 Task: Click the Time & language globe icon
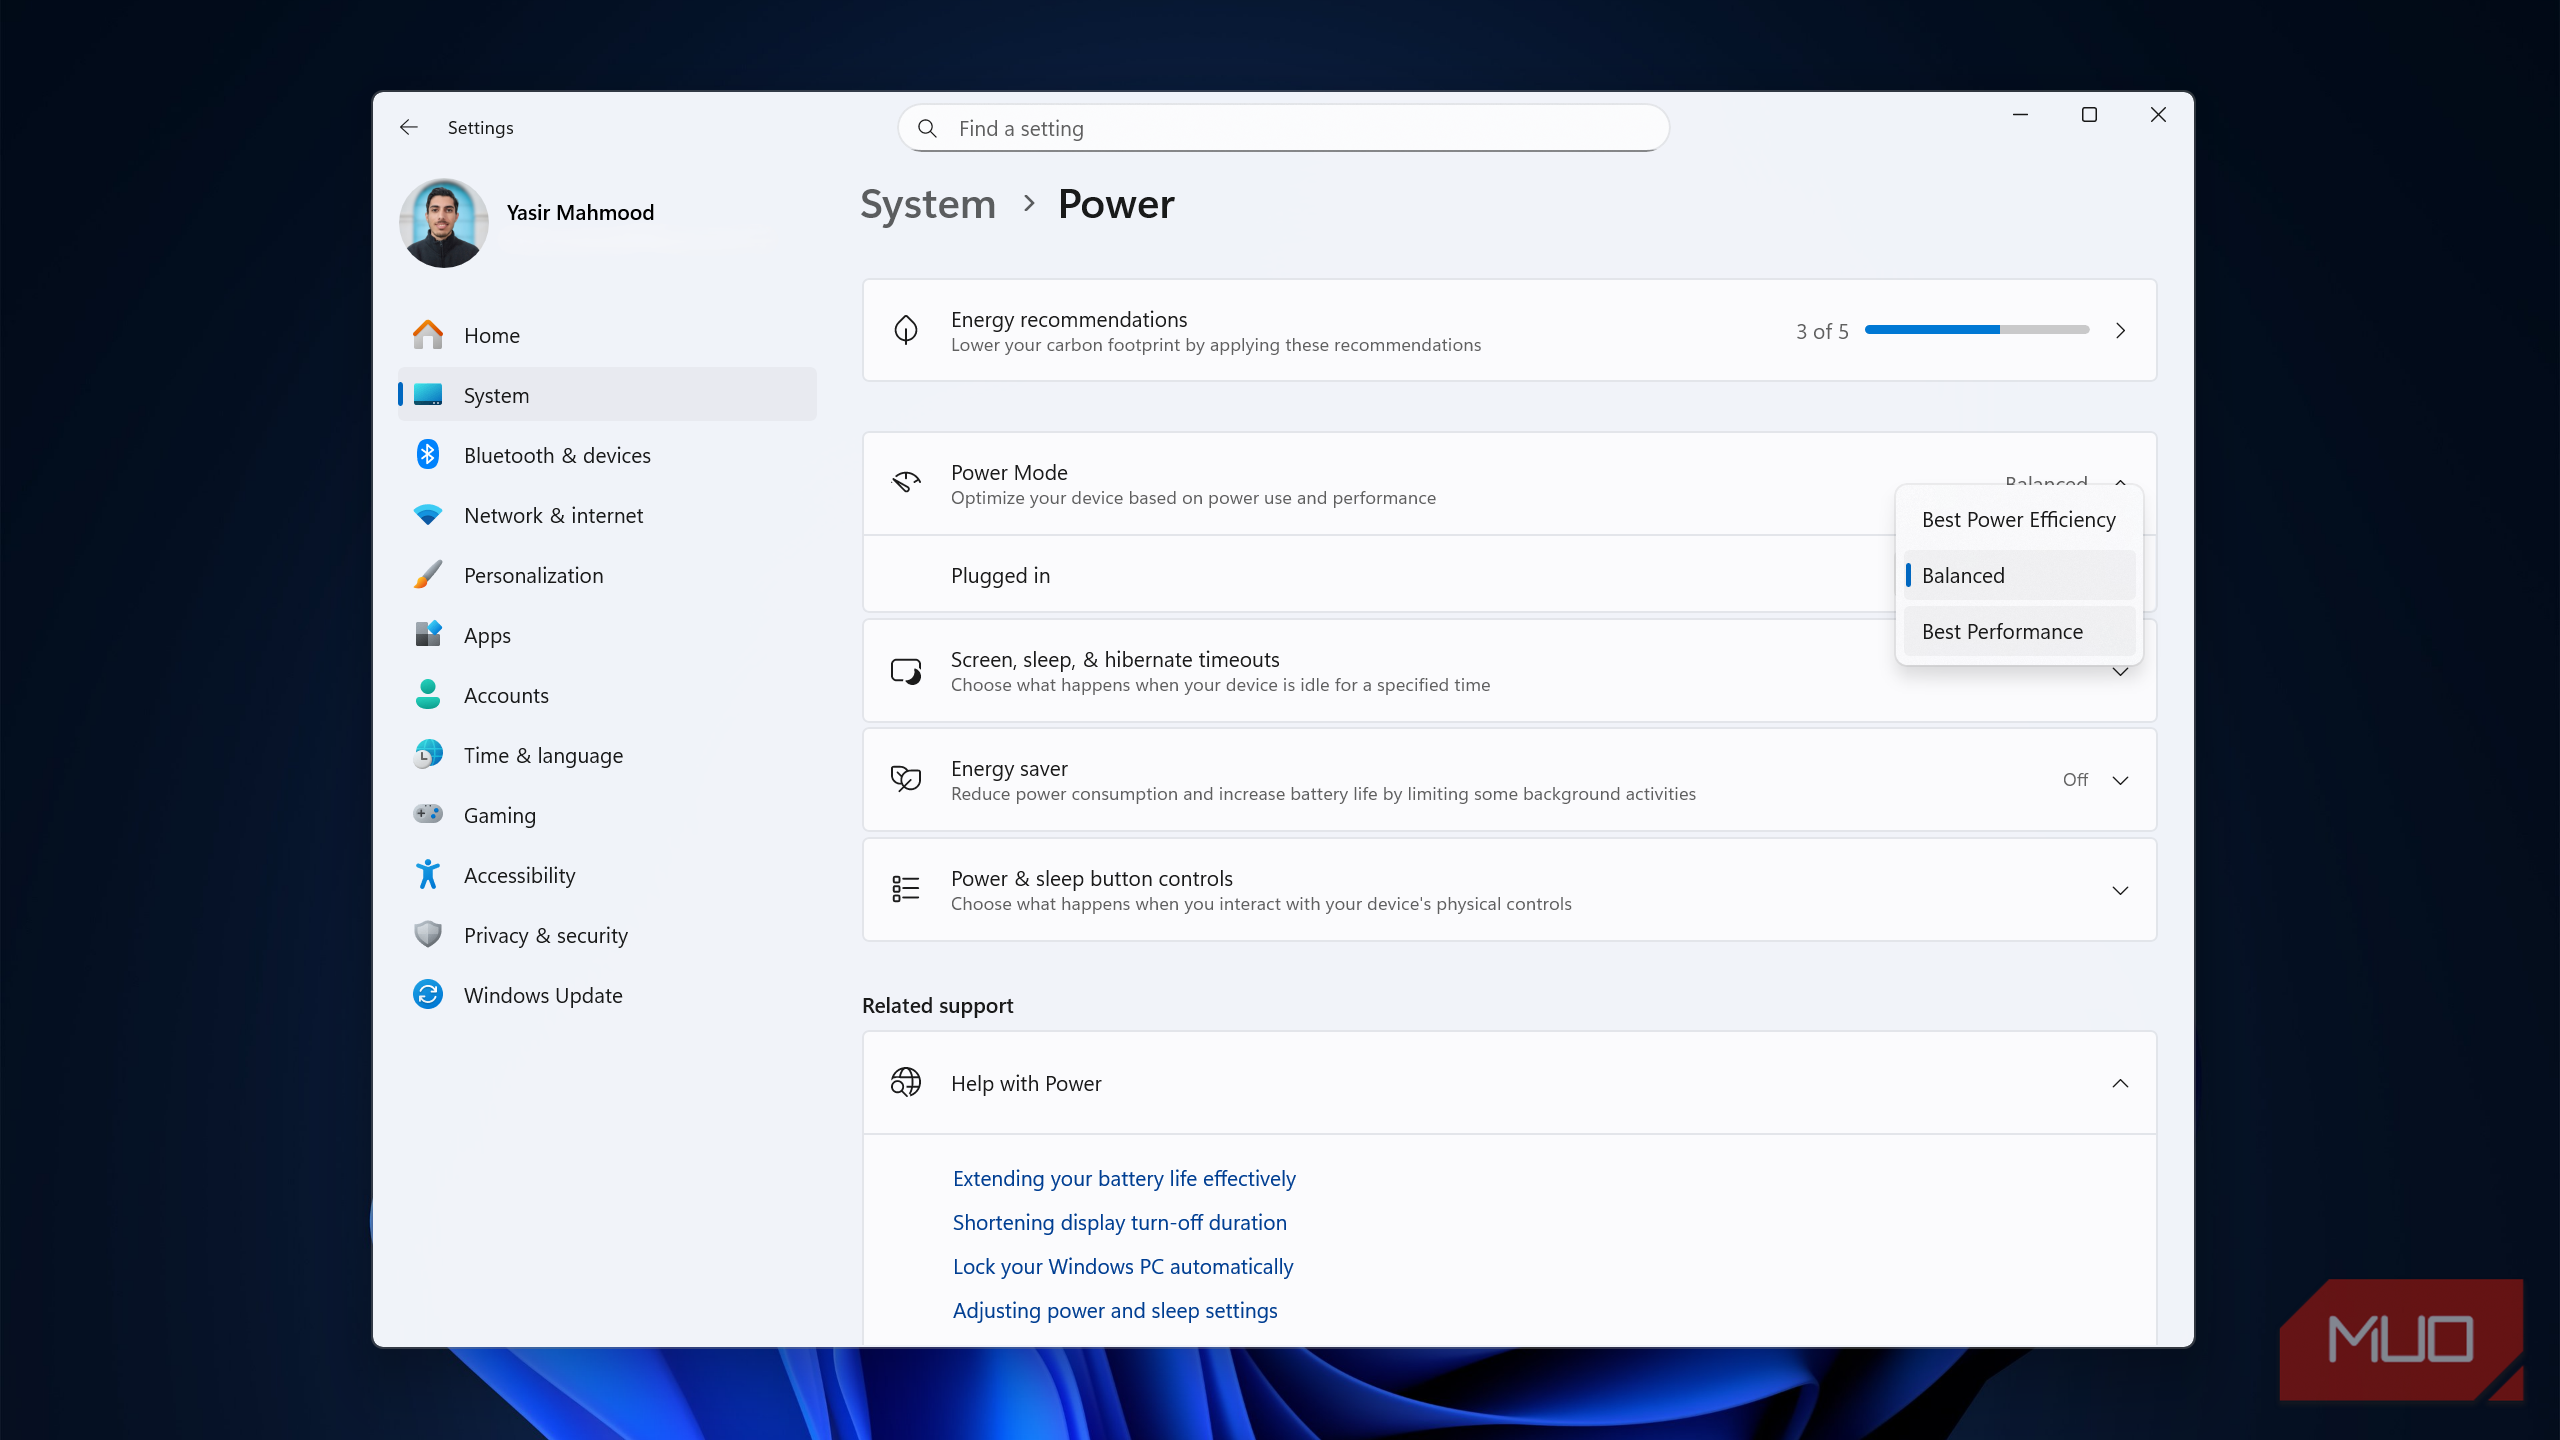[428, 754]
